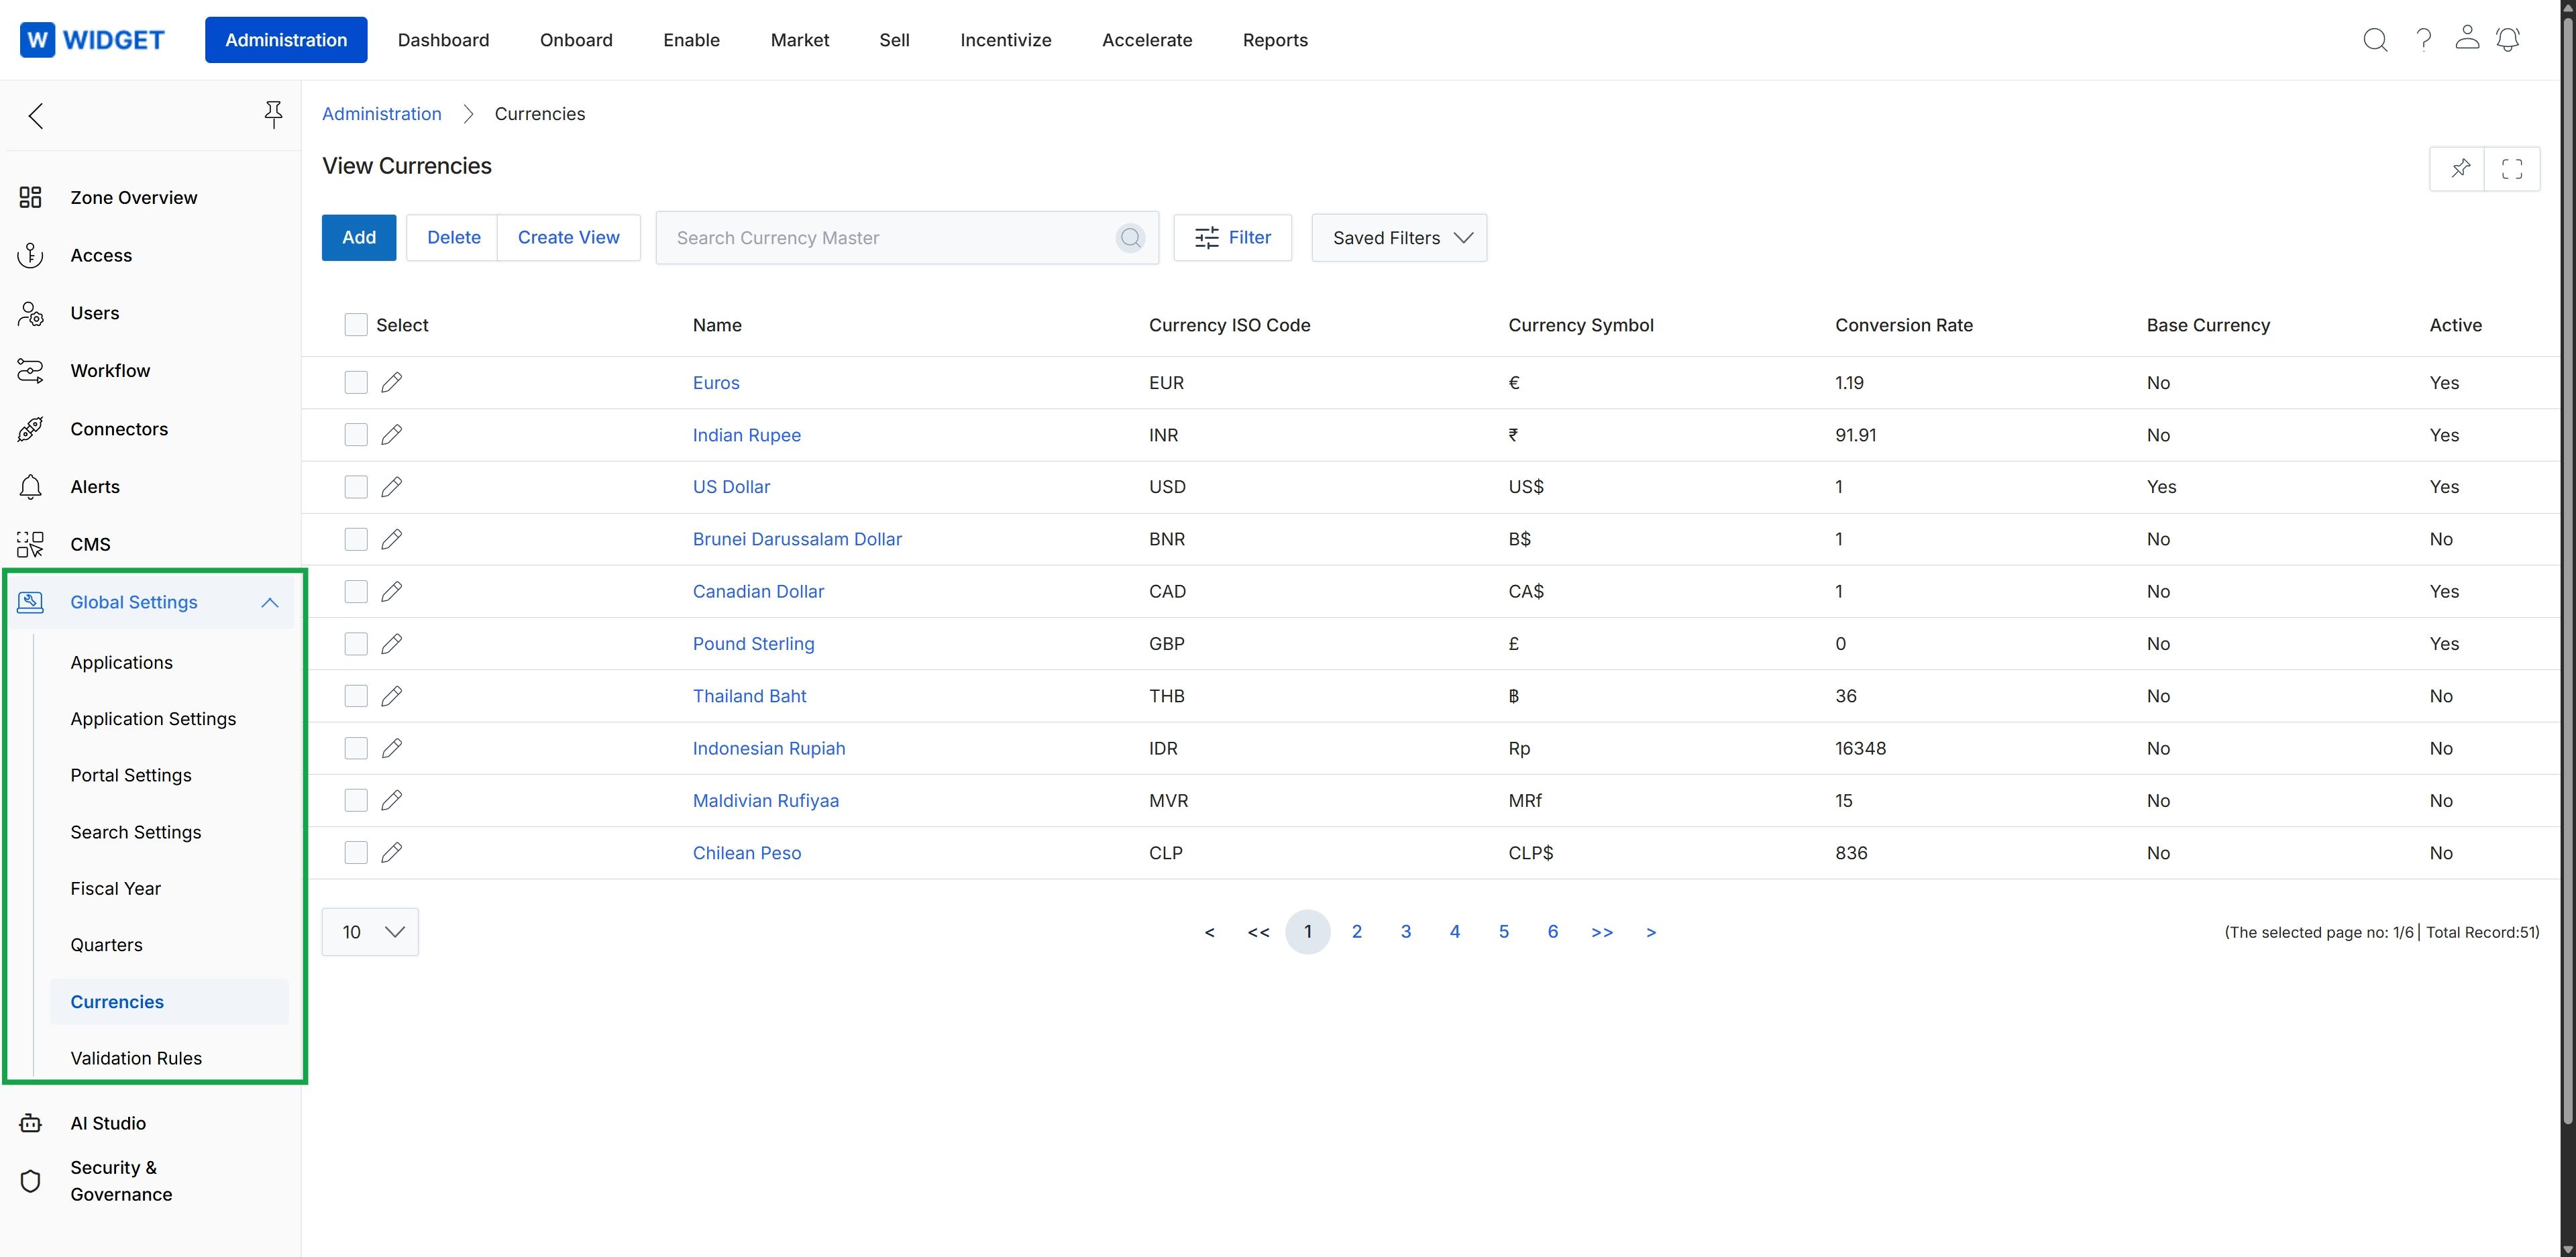This screenshot has width=2576, height=1257.
Task: Go to page 2 of currencies
Action: (x=1356, y=932)
